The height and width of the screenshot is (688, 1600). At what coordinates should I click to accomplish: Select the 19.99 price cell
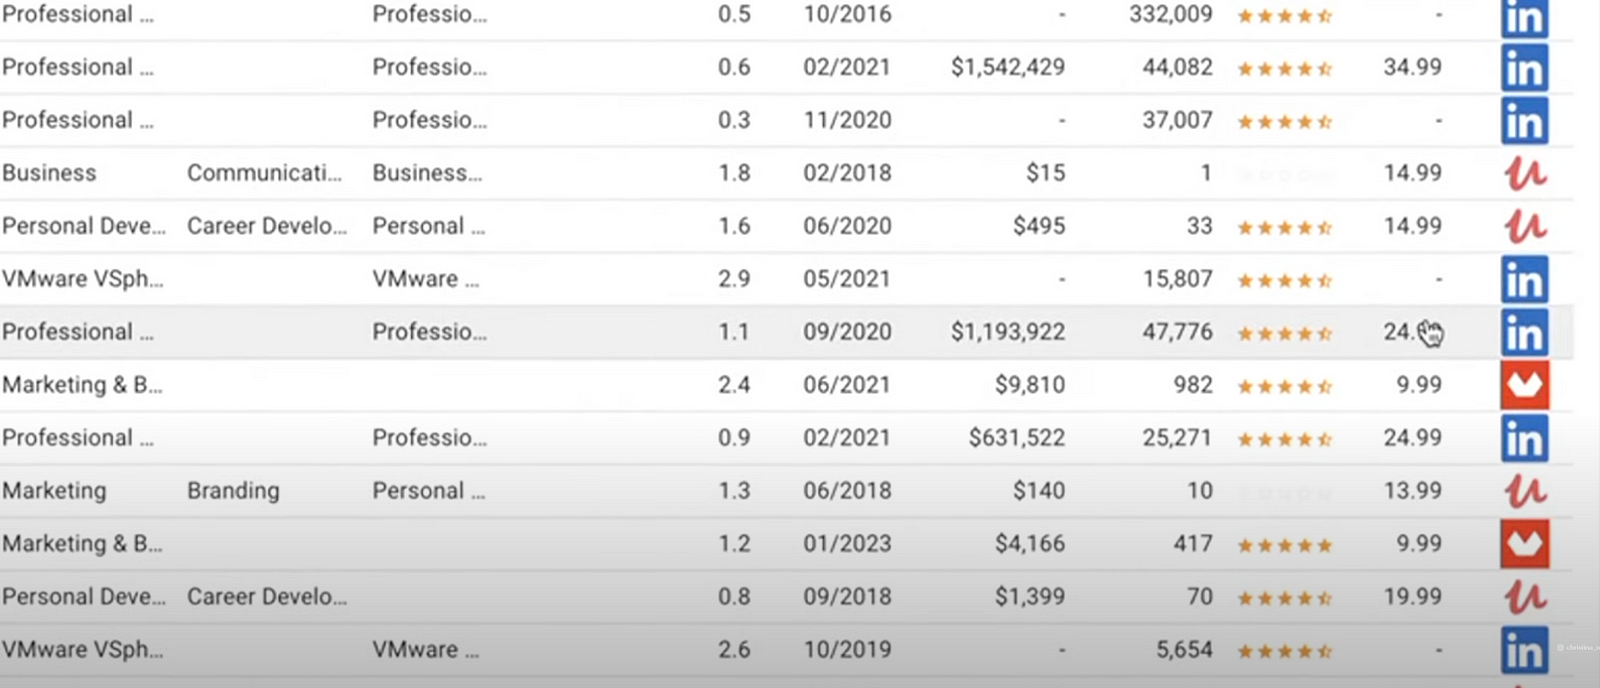[1412, 597]
